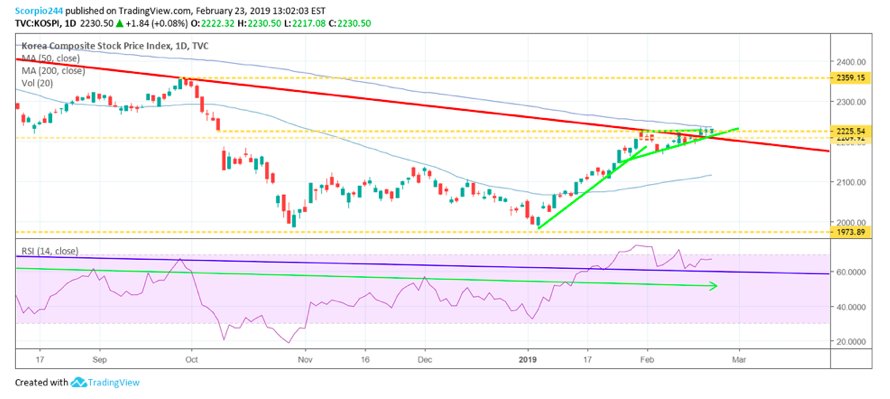Select the MA (50, close) indicator label
890x399 pixels.
coord(52,58)
